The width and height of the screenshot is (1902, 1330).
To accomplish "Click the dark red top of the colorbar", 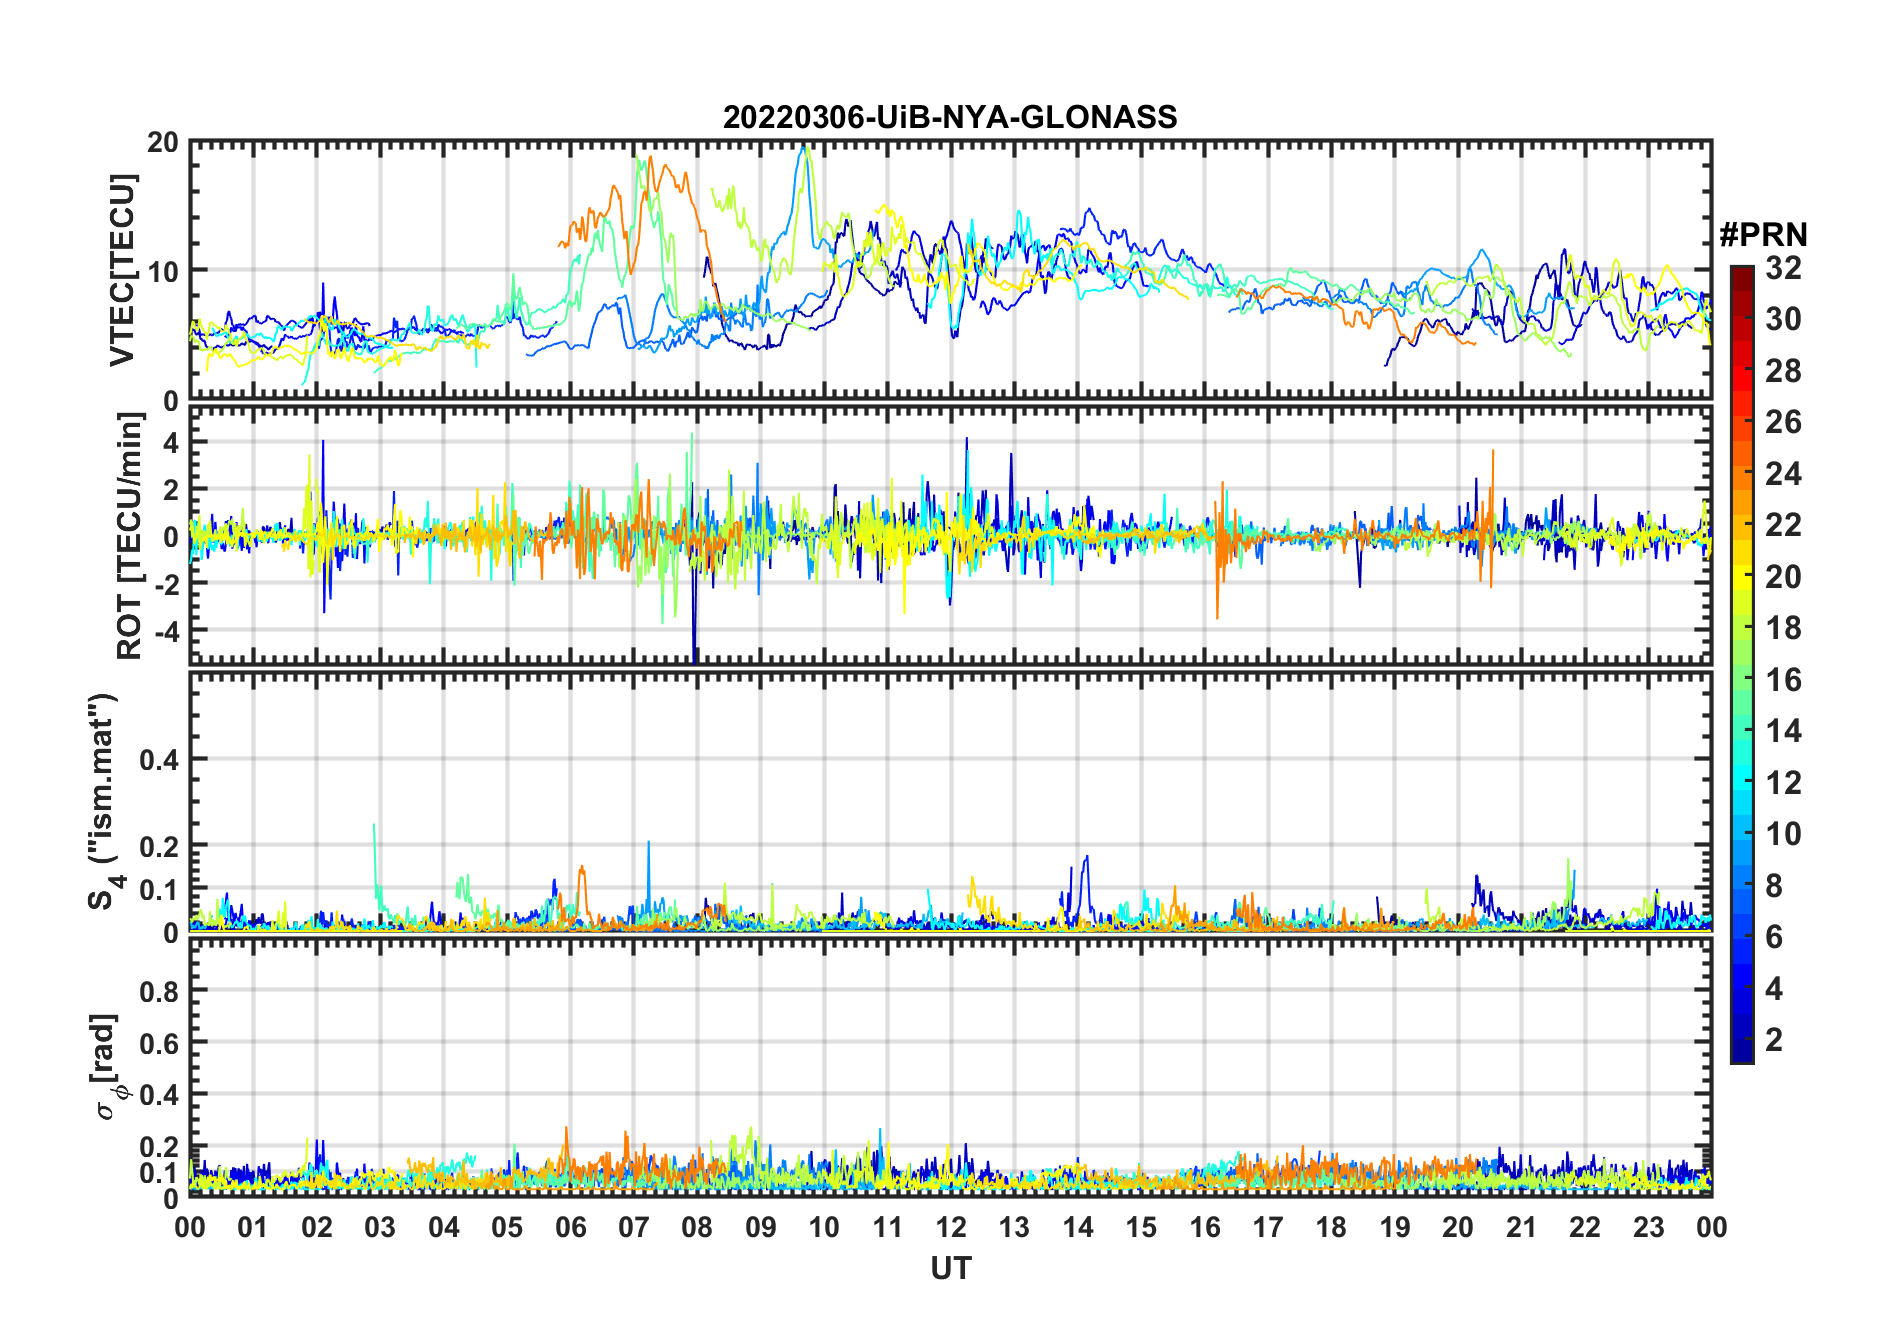I will (1741, 272).
